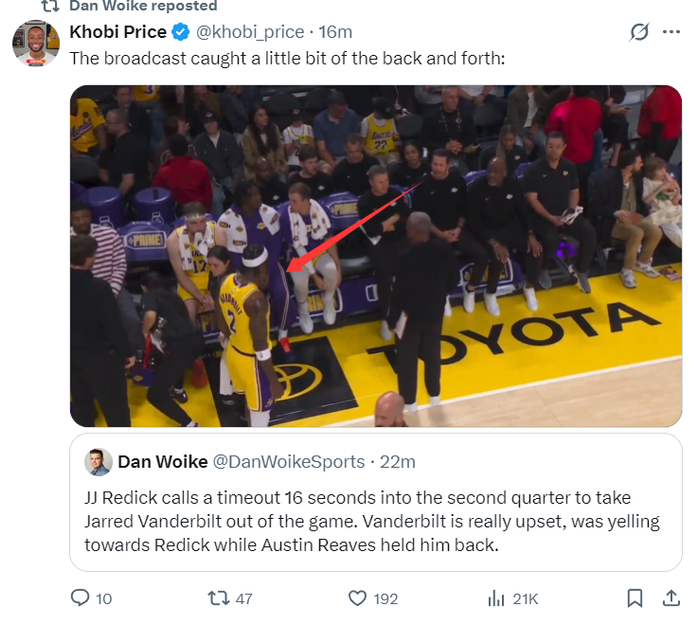Click the Dan Woike name in quoted tweet
The image size is (700, 624).
[163, 461]
